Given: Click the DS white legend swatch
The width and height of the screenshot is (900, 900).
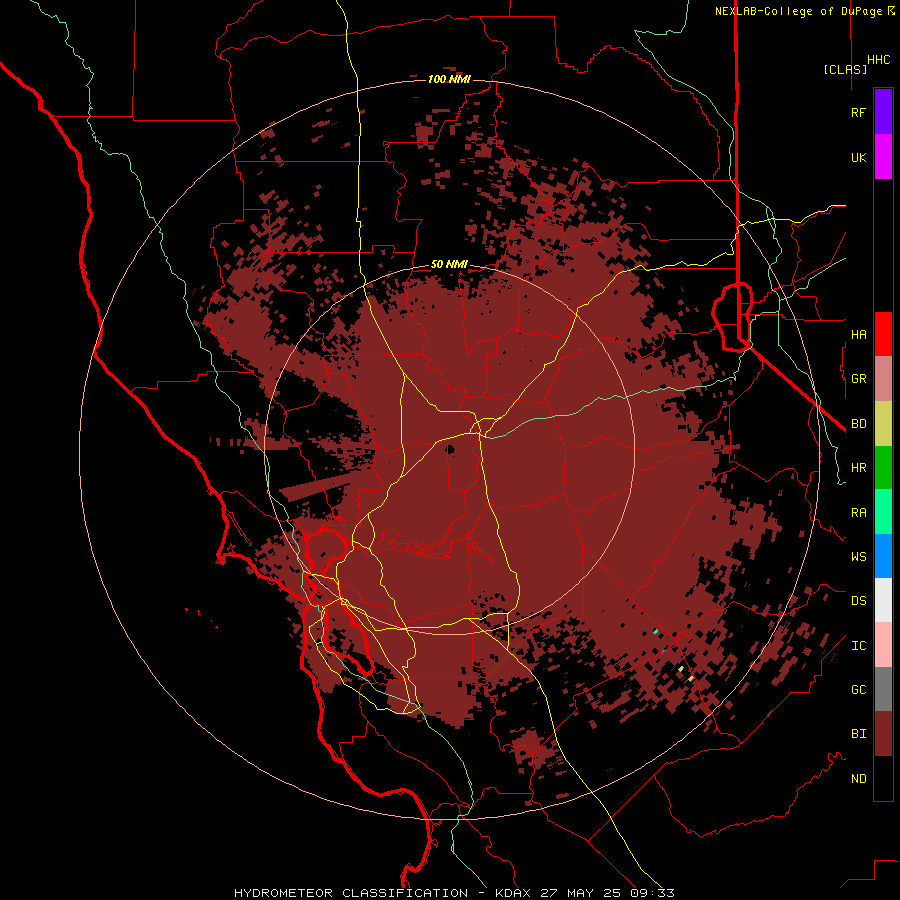Looking at the screenshot, I should click(883, 600).
